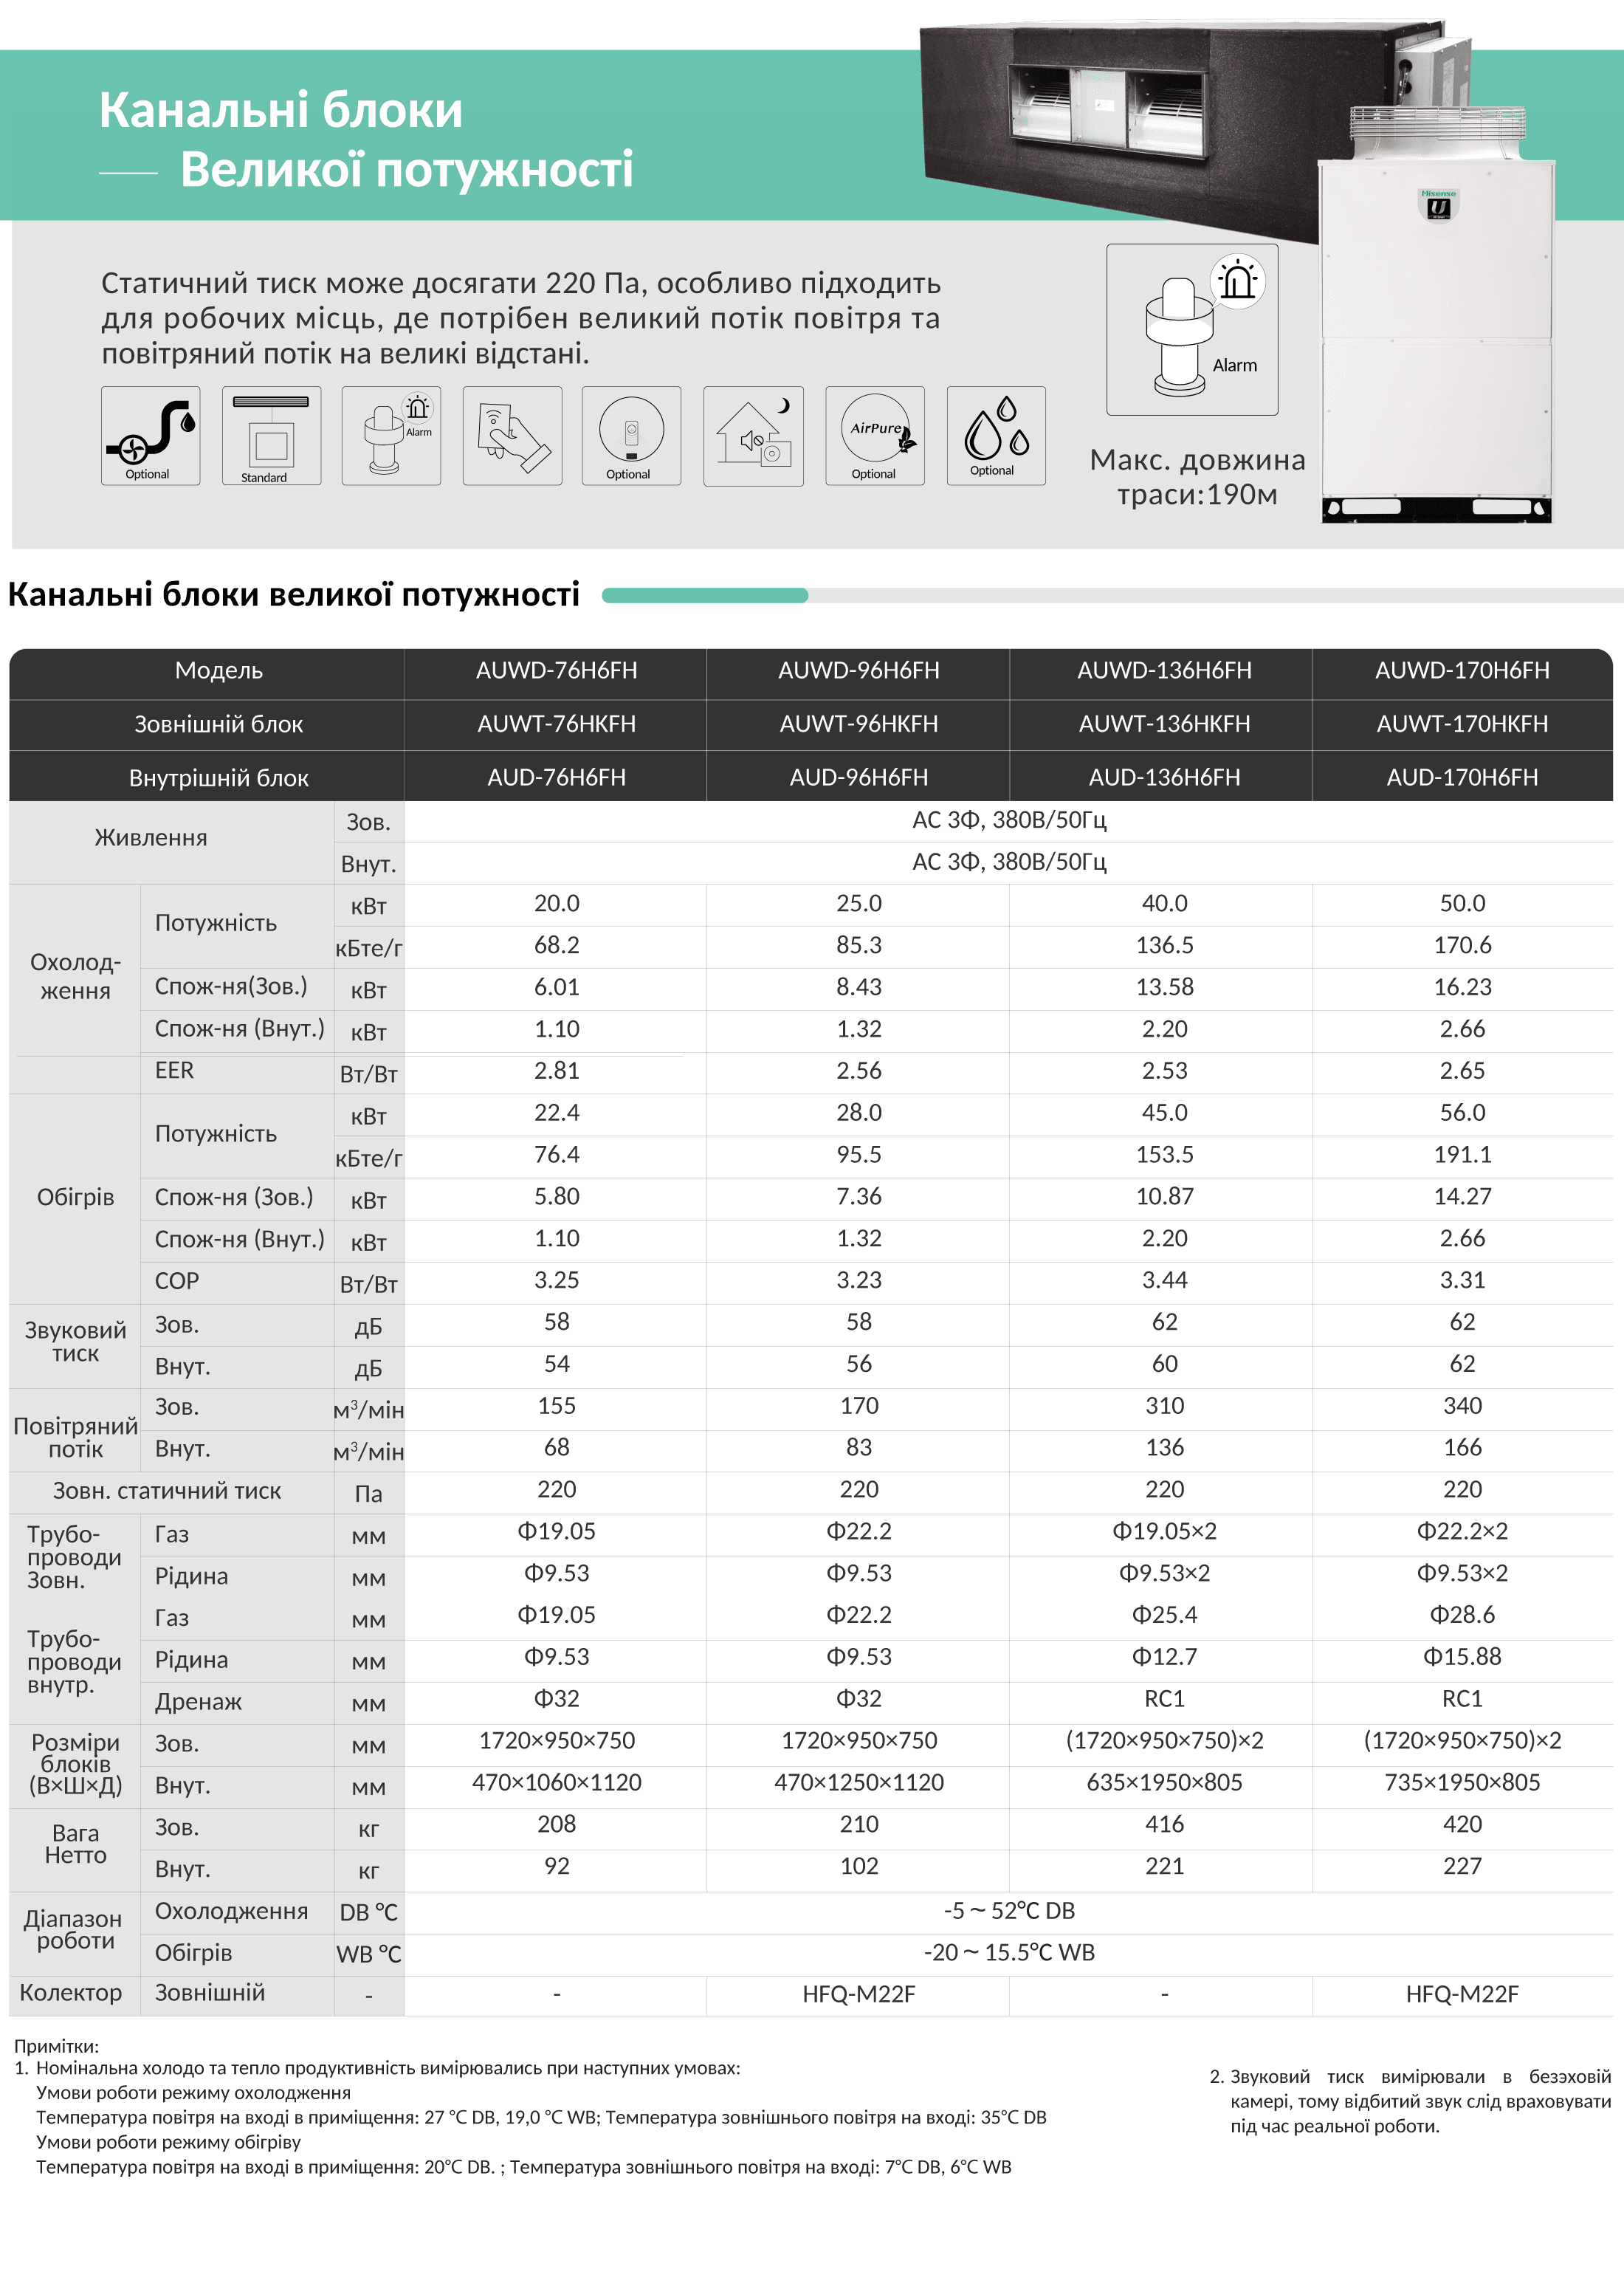Click the white outdoor unit photo
The image size is (1624, 2283).
click(x=1436, y=315)
